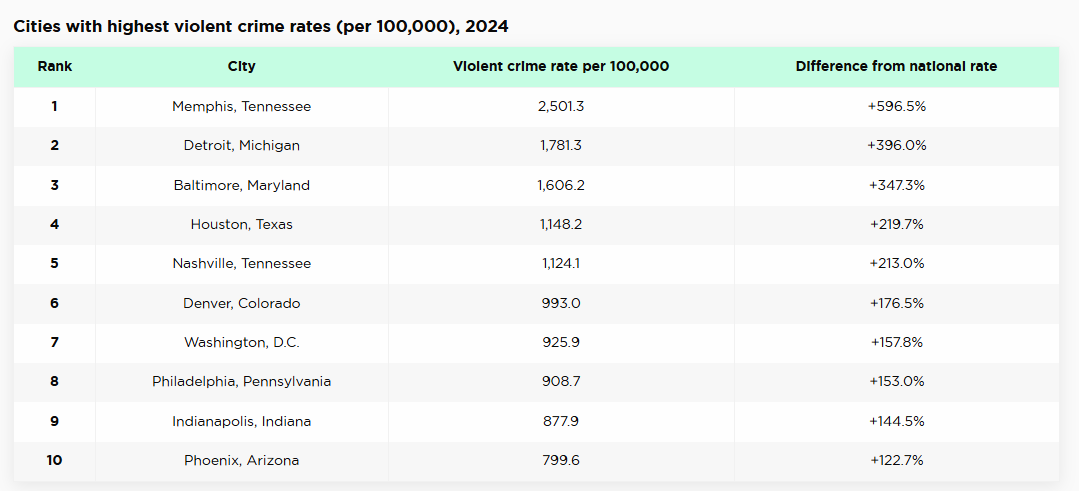Click the 1,606.2 rate cell
The image size is (1079, 491).
coord(561,185)
